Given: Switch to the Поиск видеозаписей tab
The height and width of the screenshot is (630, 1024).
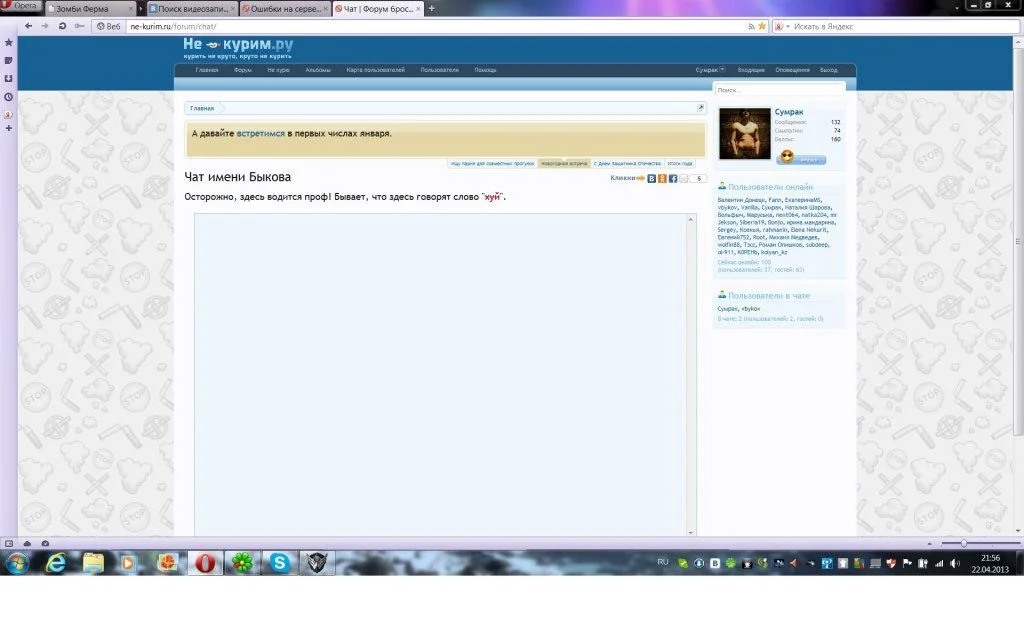Looking at the screenshot, I should [x=192, y=8].
